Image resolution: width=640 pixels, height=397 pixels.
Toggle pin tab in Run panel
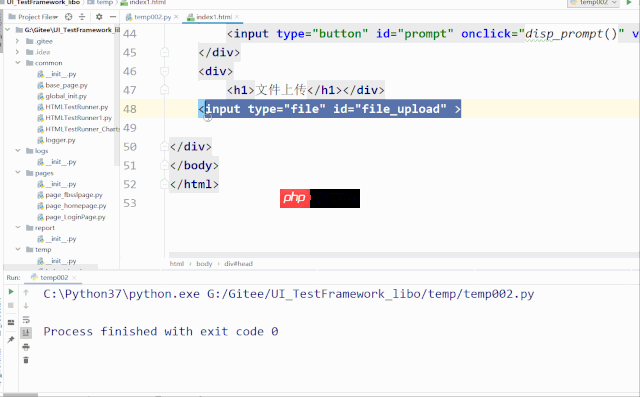click(11, 339)
